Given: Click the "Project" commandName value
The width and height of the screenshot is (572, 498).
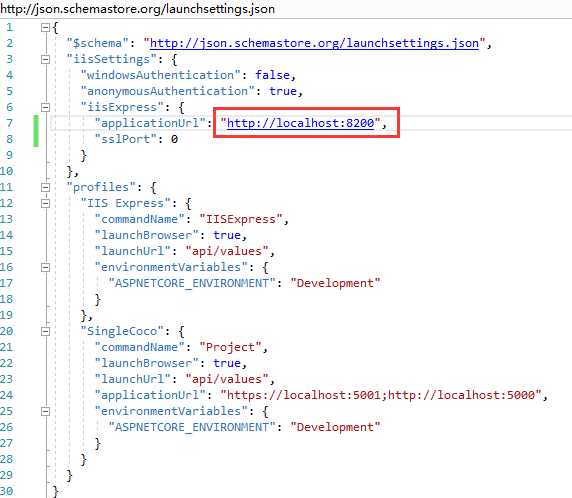Looking at the screenshot, I should pyautogui.click(x=231, y=347).
